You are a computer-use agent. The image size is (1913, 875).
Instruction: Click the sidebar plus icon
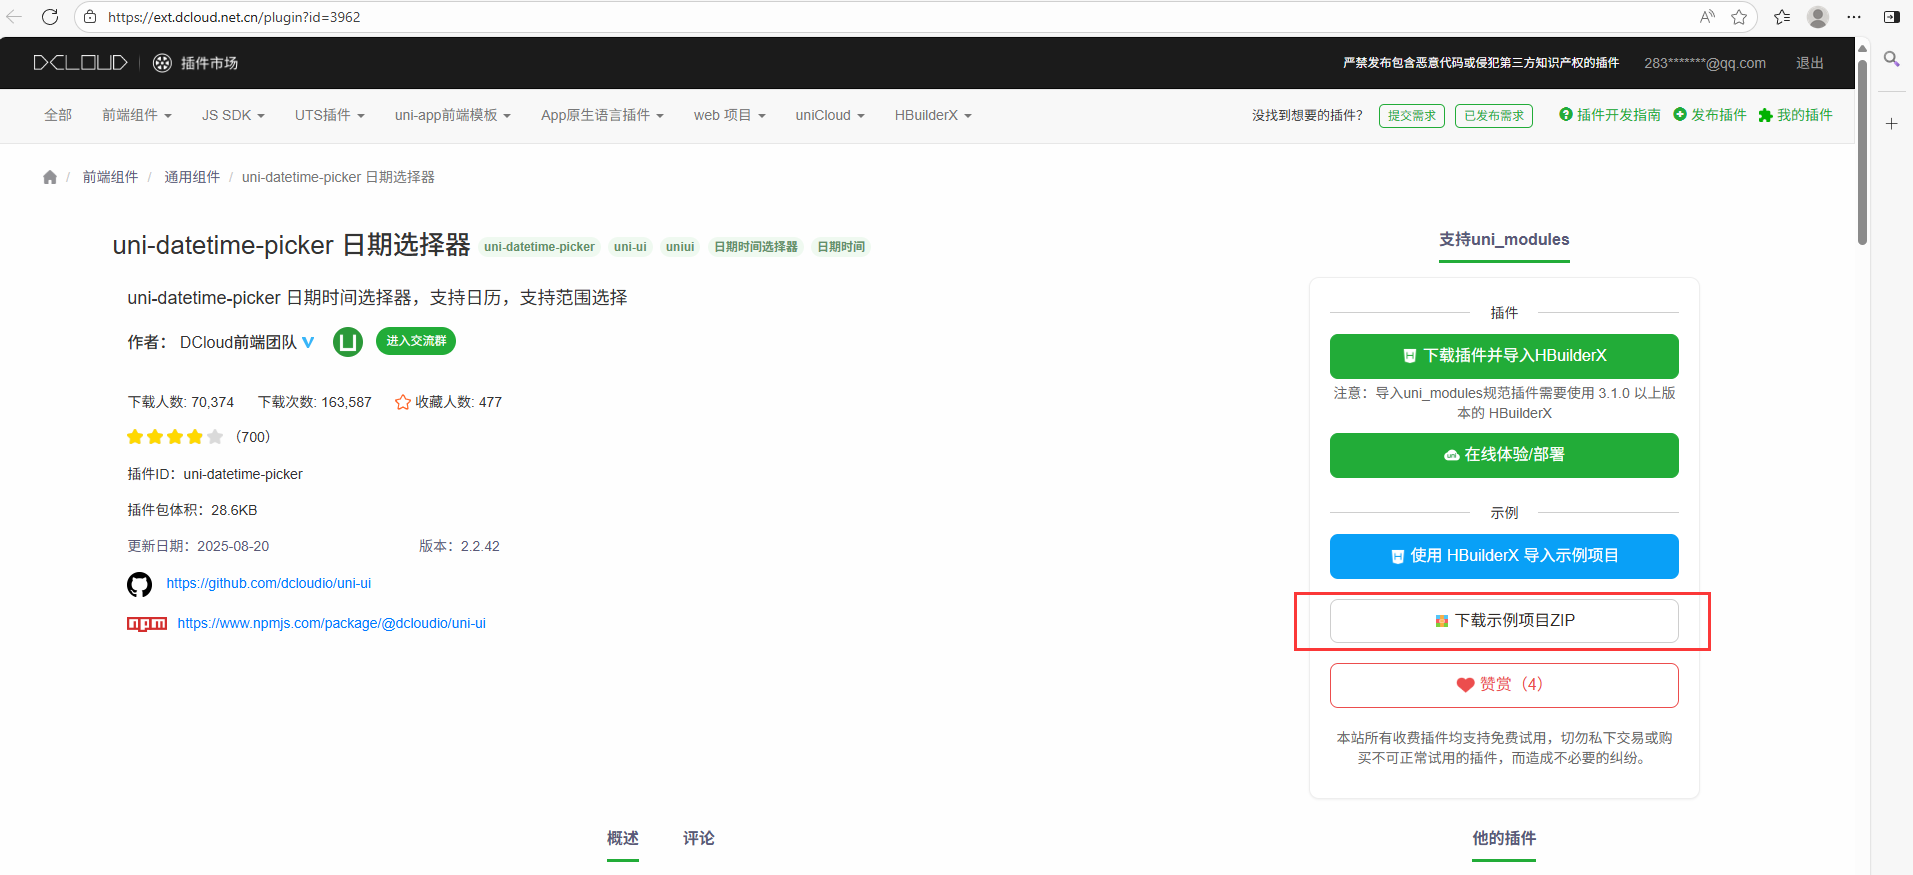(1892, 124)
